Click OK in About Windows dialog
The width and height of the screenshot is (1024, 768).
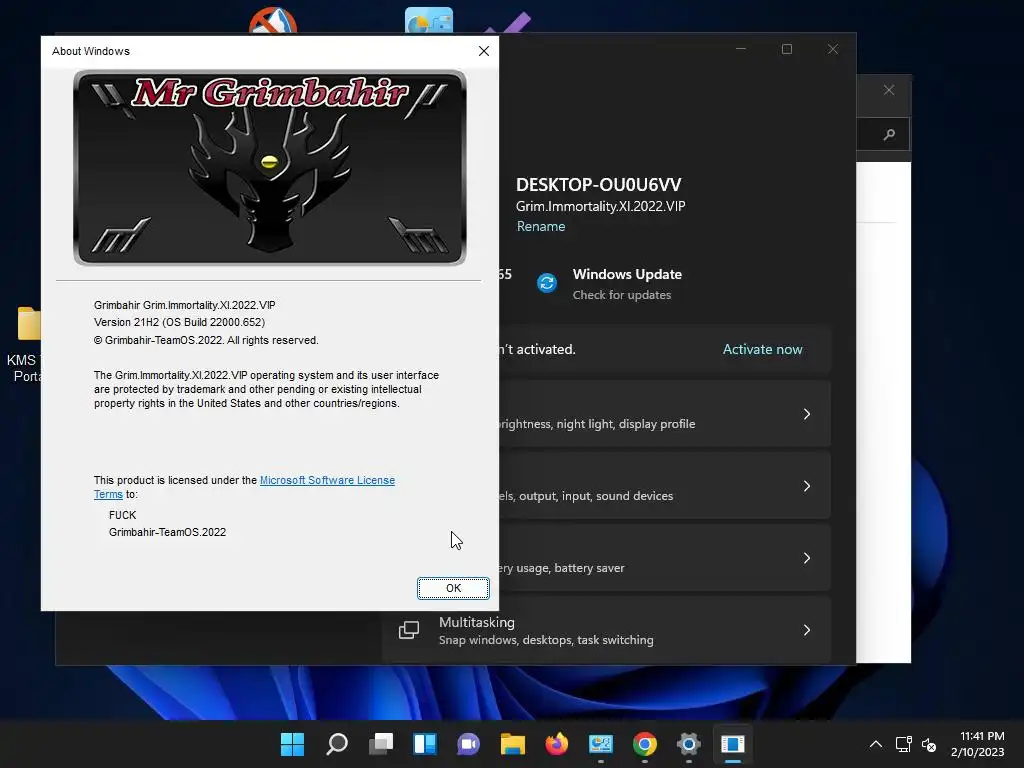pyautogui.click(x=453, y=588)
